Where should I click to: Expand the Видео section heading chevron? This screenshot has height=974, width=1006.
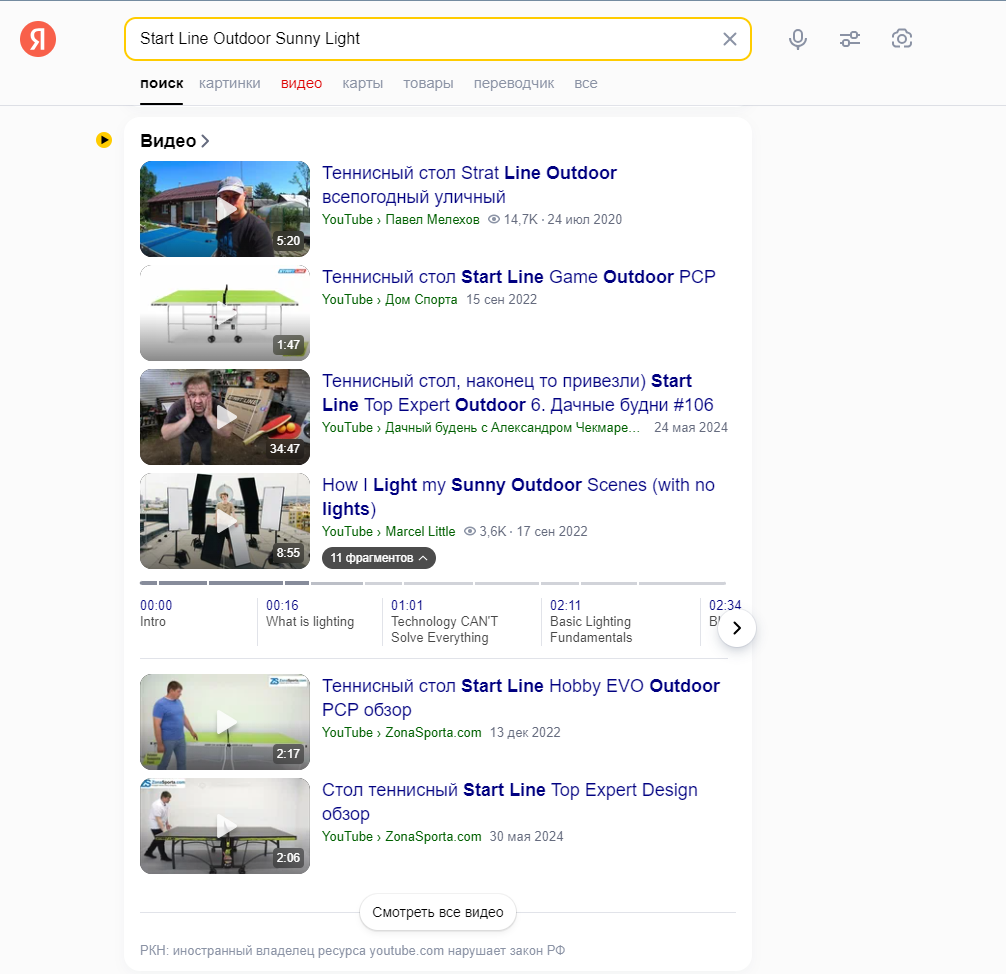(205, 141)
